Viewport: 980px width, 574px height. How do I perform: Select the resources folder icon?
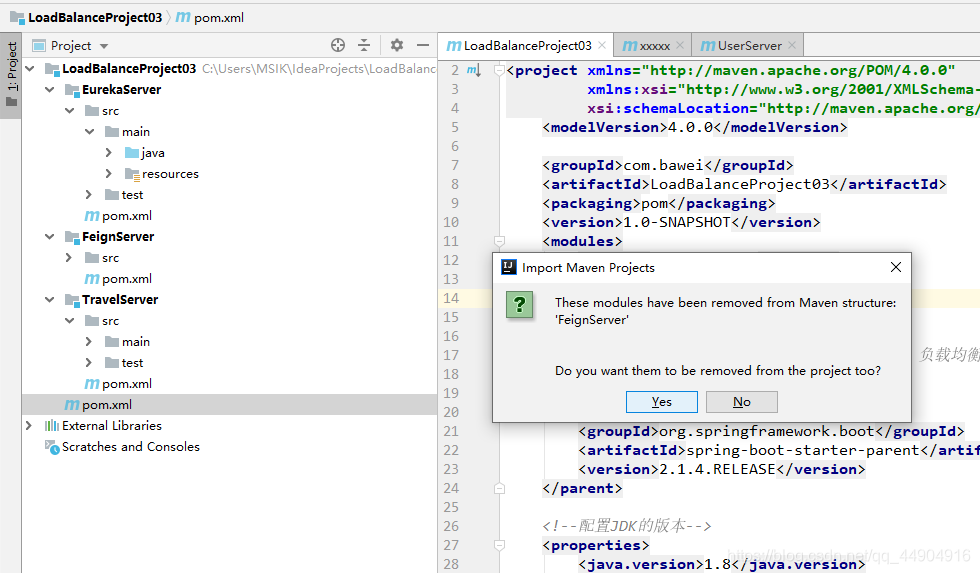132,174
